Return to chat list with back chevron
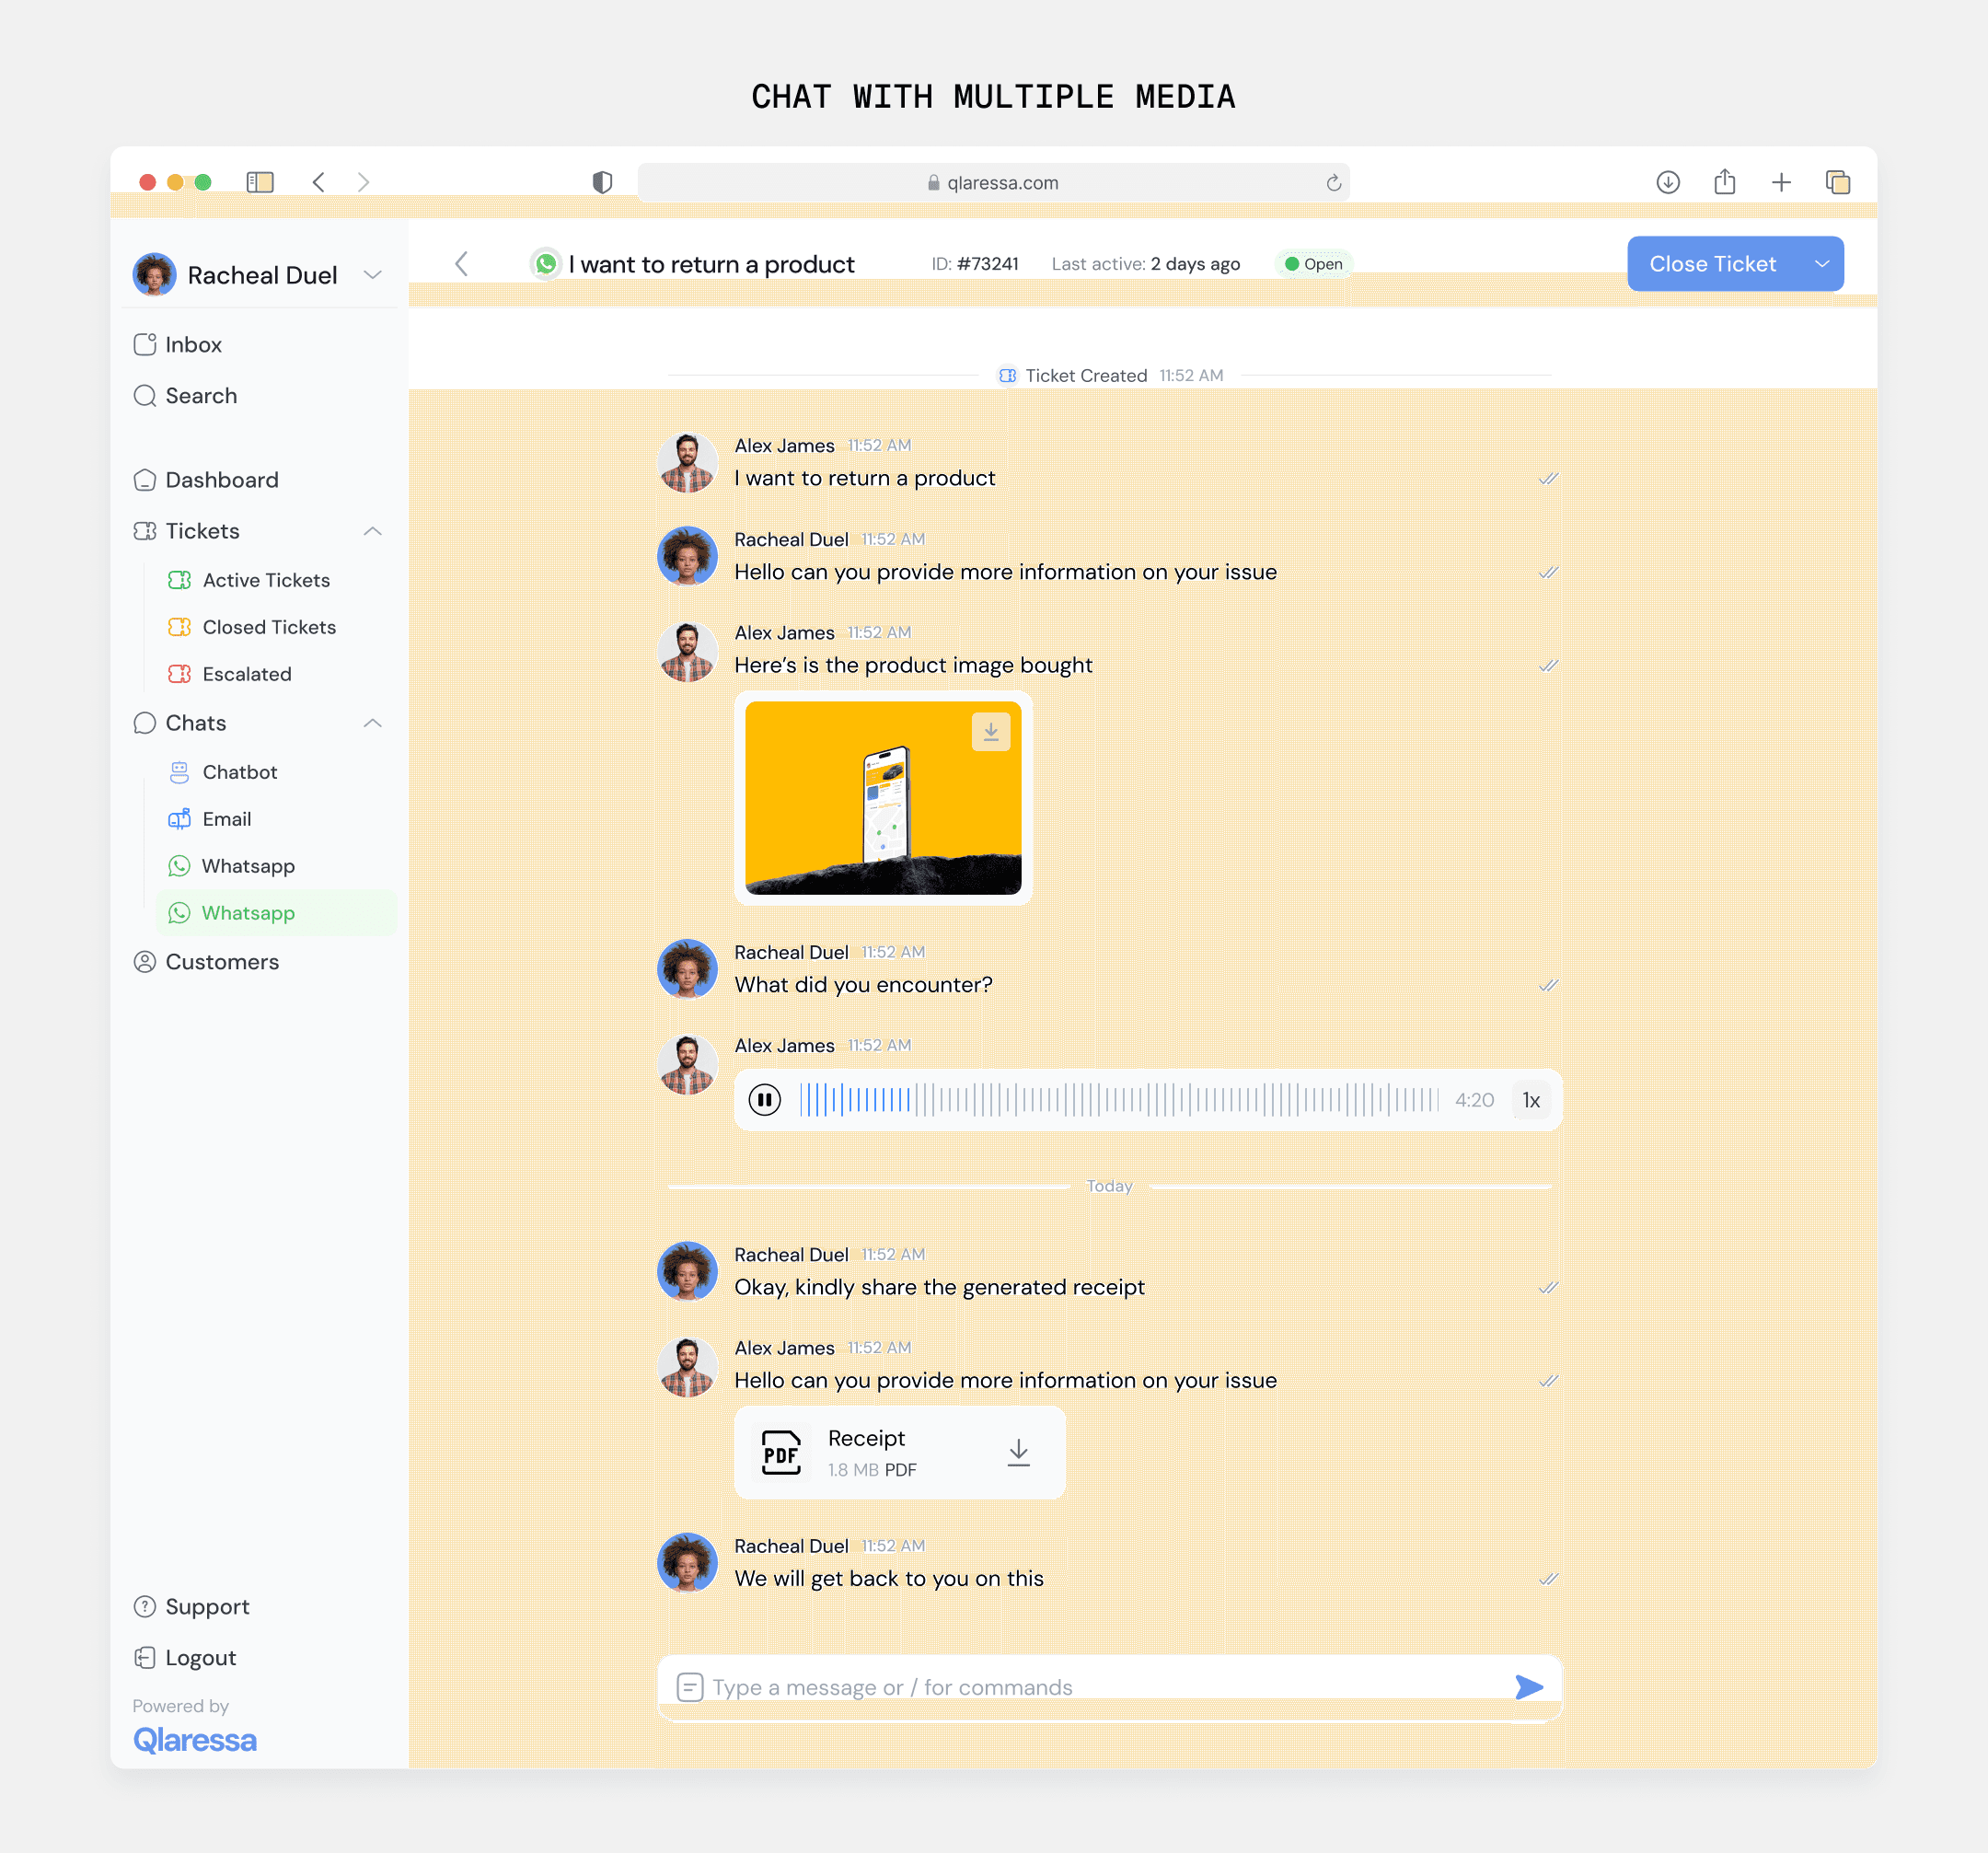This screenshot has width=1988, height=1853. pyautogui.click(x=461, y=264)
